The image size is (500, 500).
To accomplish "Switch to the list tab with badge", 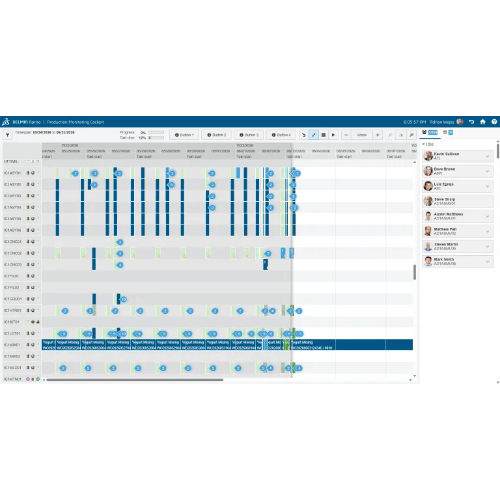I will coord(448,132).
